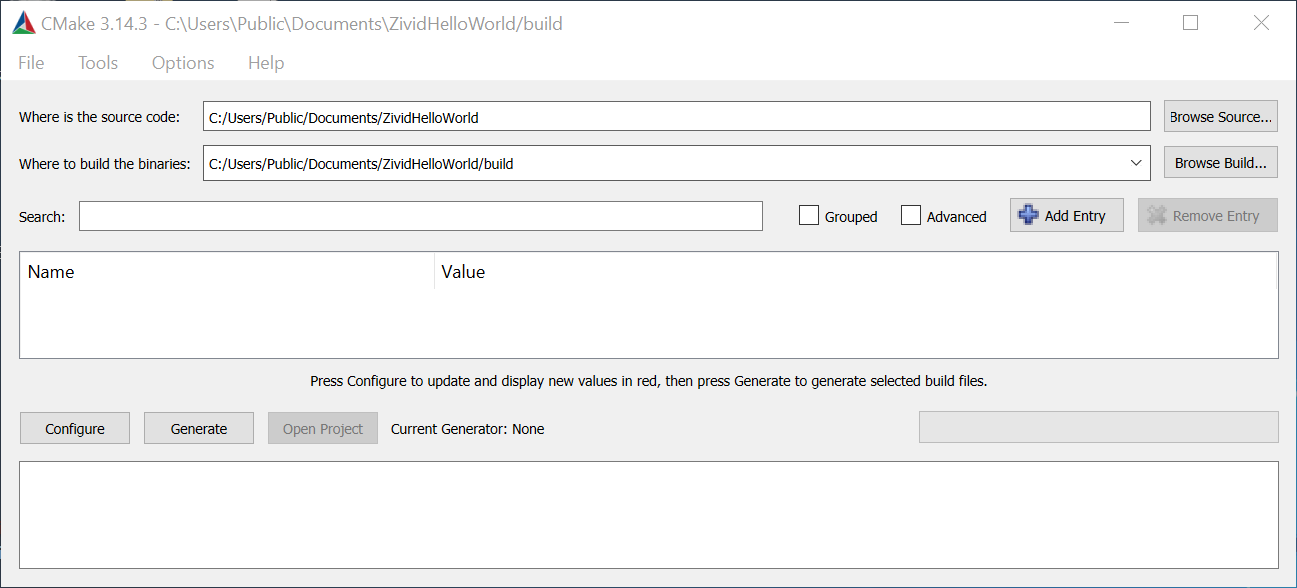Click the Browse Source button

[1221, 117]
